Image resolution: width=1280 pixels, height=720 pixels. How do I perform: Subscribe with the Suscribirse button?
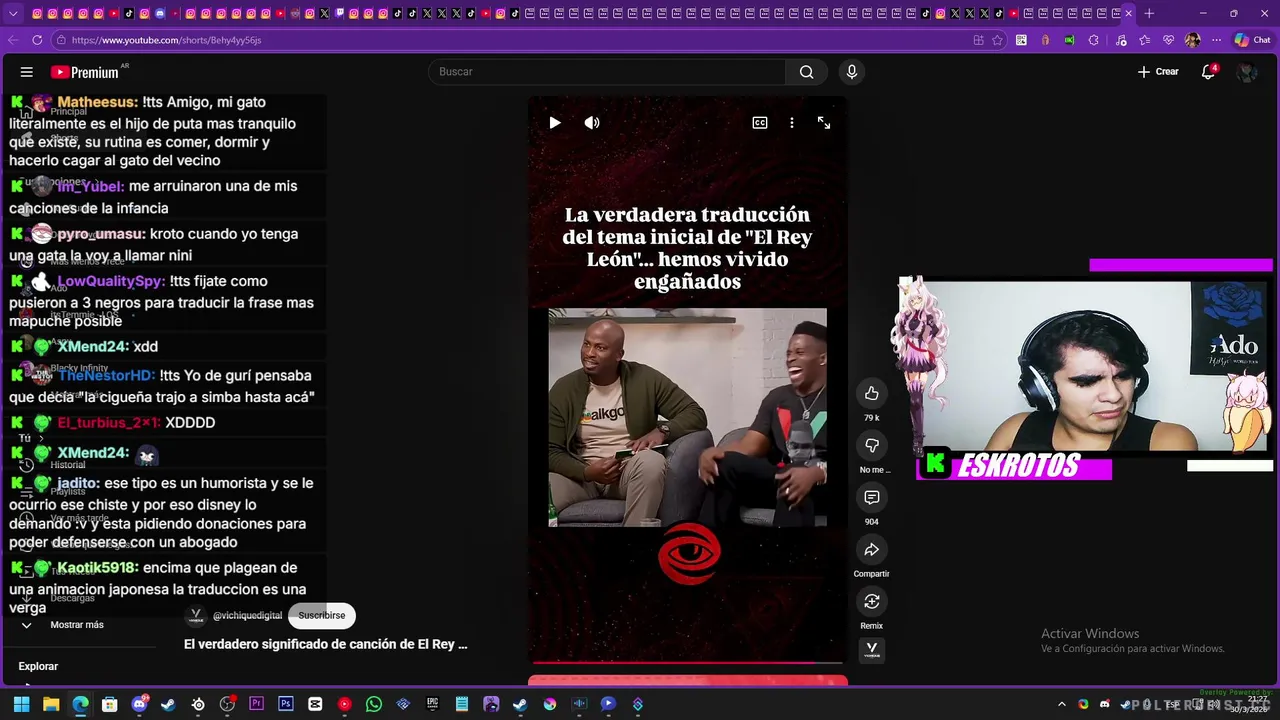[x=321, y=615]
